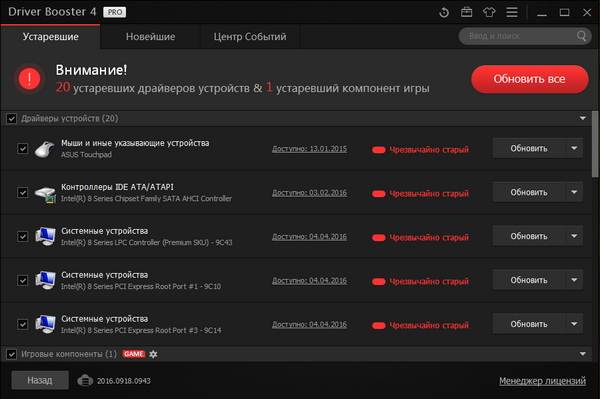This screenshot has height=399, width=600.
Task: Uncheck the LPC Controller 9C43 checkbox
Action: click(x=23, y=236)
